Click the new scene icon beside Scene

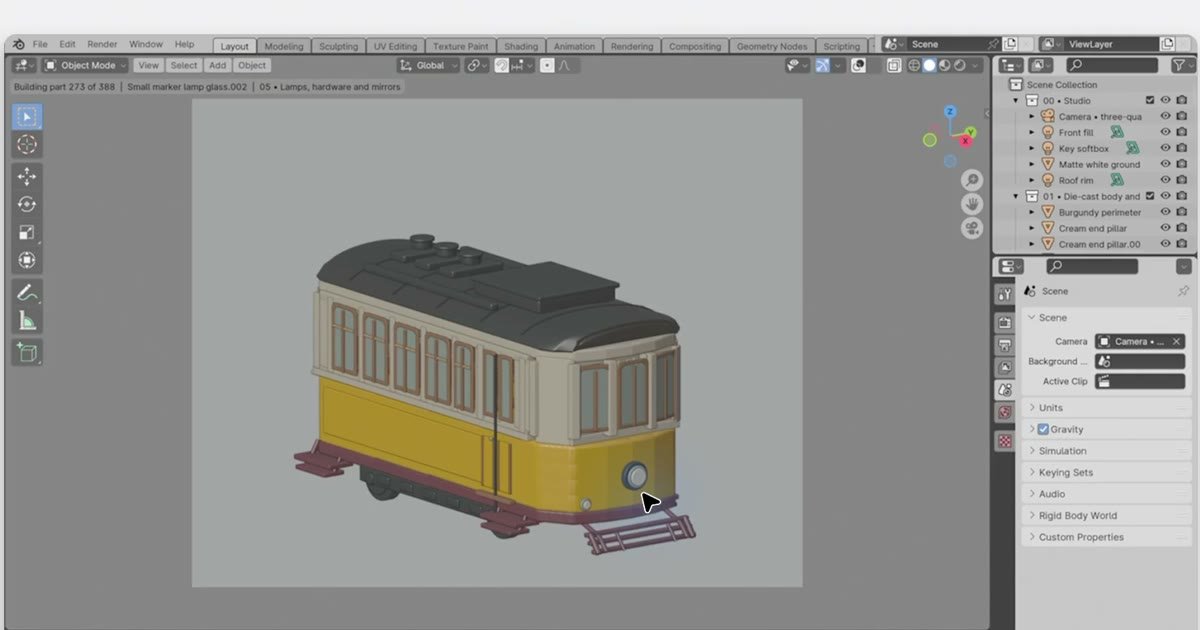pyautogui.click(x=1010, y=44)
